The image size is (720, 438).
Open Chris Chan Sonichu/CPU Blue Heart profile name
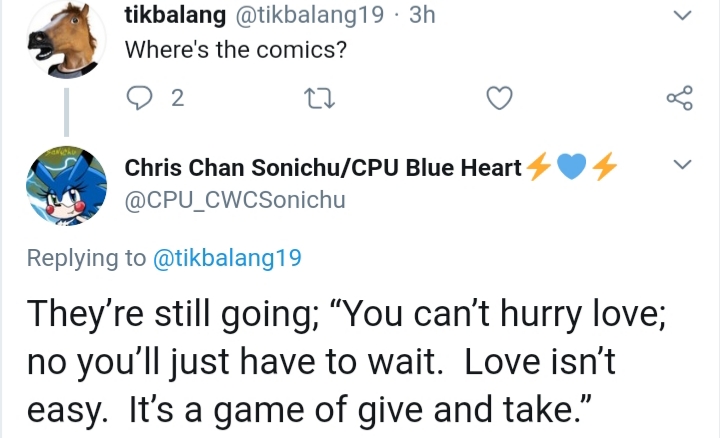coord(323,168)
